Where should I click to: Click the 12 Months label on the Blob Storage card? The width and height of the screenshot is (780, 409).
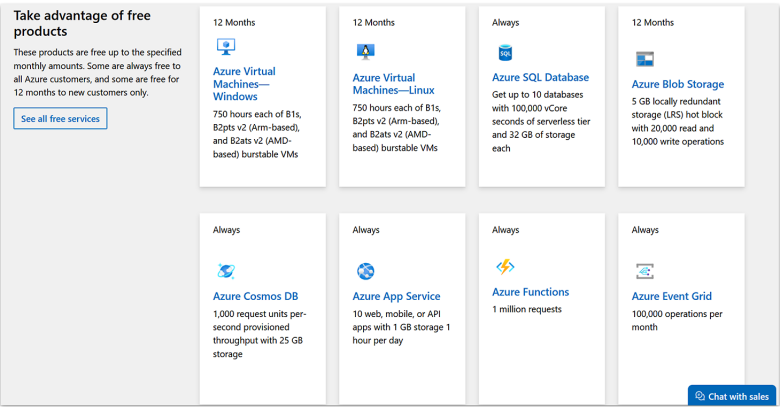(x=653, y=22)
